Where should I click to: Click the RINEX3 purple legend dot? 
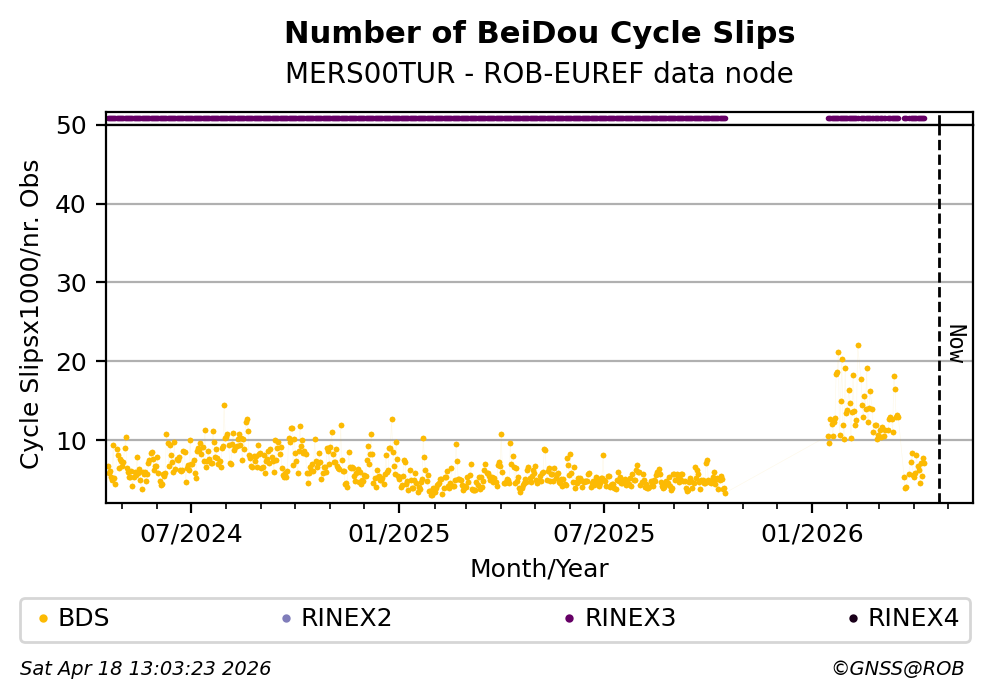coord(569,619)
